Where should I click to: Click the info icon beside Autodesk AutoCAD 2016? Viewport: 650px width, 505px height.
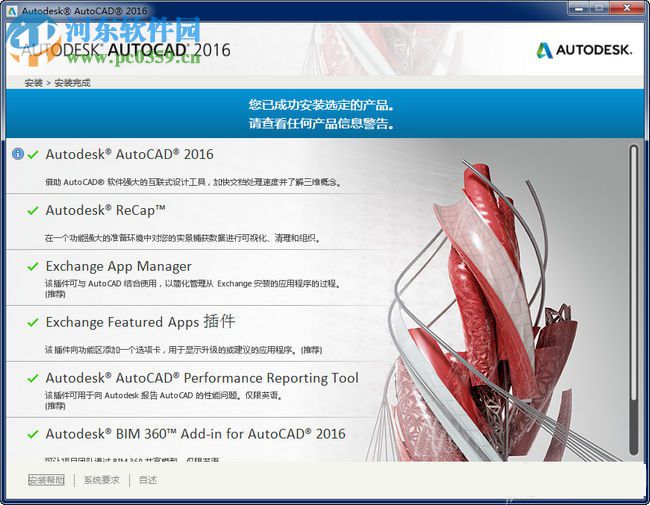click(18, 154)
